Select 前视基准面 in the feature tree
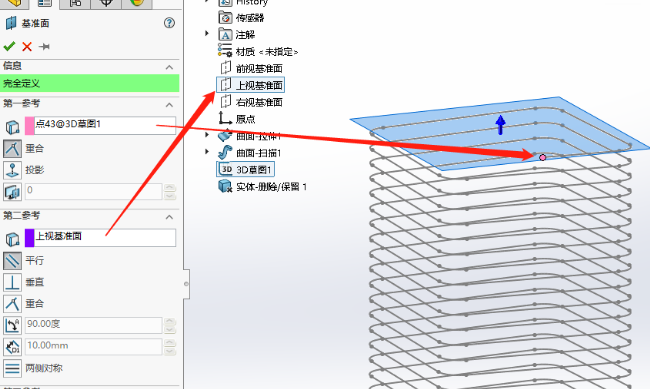 click(x=259, y=68)
